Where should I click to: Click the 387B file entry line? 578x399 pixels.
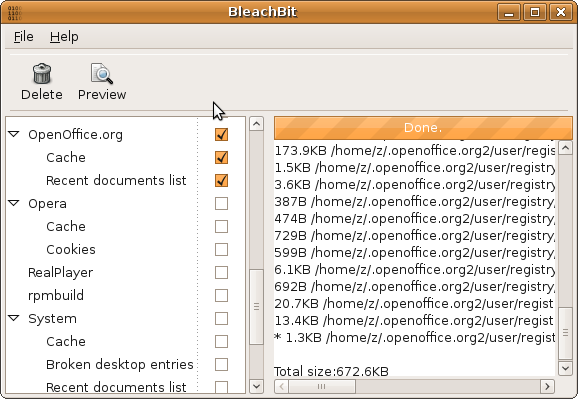[x=415, y=202]
